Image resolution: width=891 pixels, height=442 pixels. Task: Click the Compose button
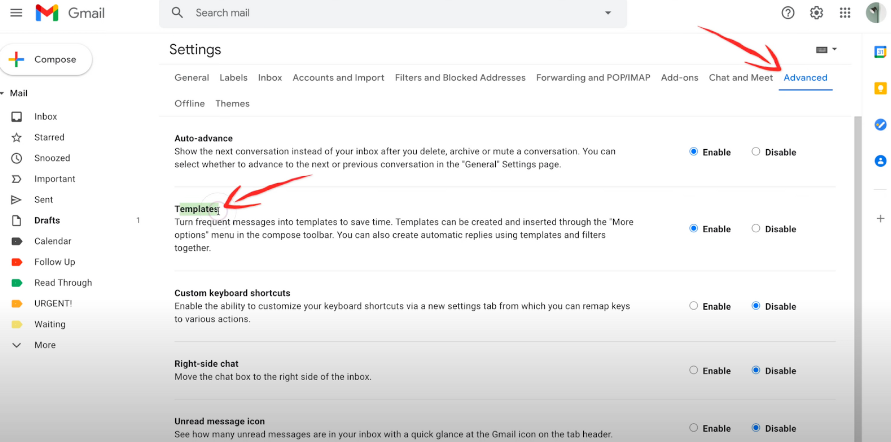[x=46, y=60]
